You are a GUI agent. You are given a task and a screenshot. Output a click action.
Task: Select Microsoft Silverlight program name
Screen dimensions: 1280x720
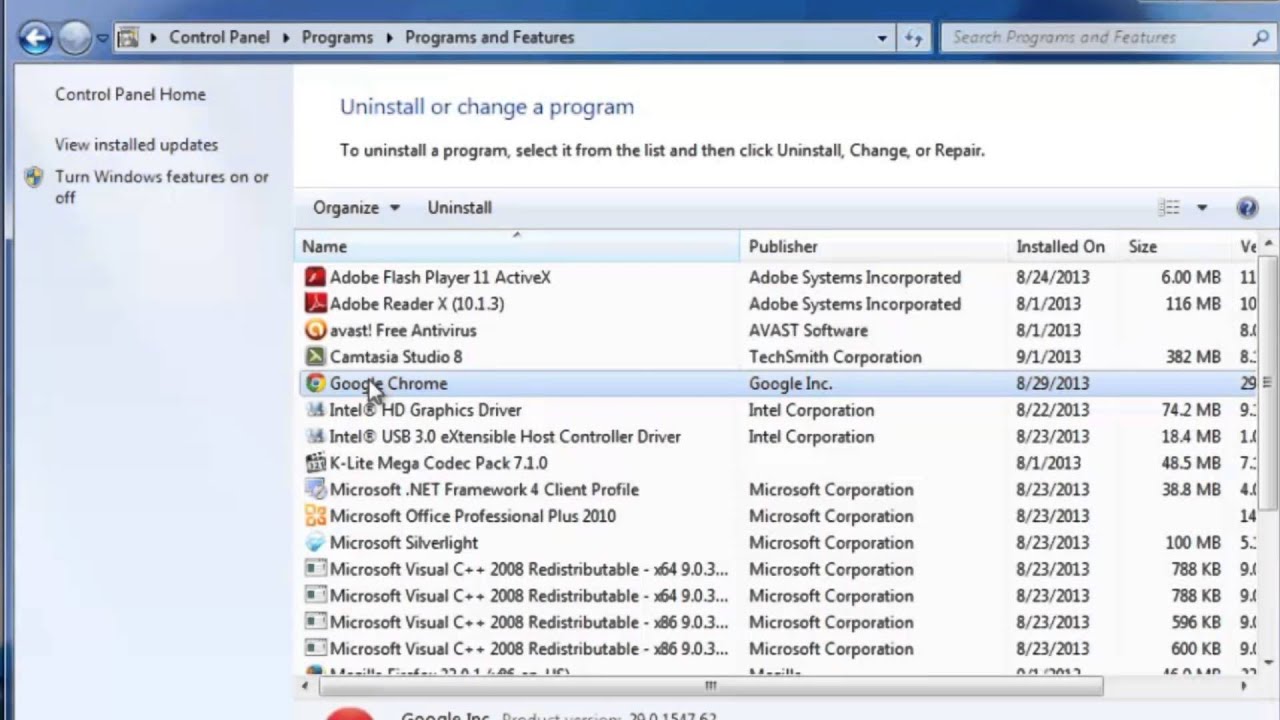[404, 543]
